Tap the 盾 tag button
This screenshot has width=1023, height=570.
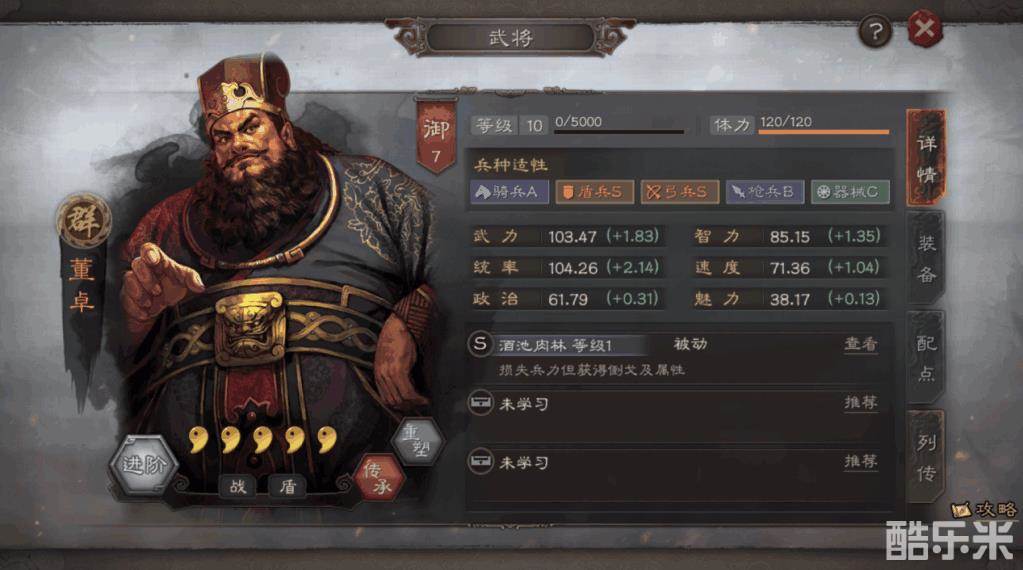(x=288, y=486)
